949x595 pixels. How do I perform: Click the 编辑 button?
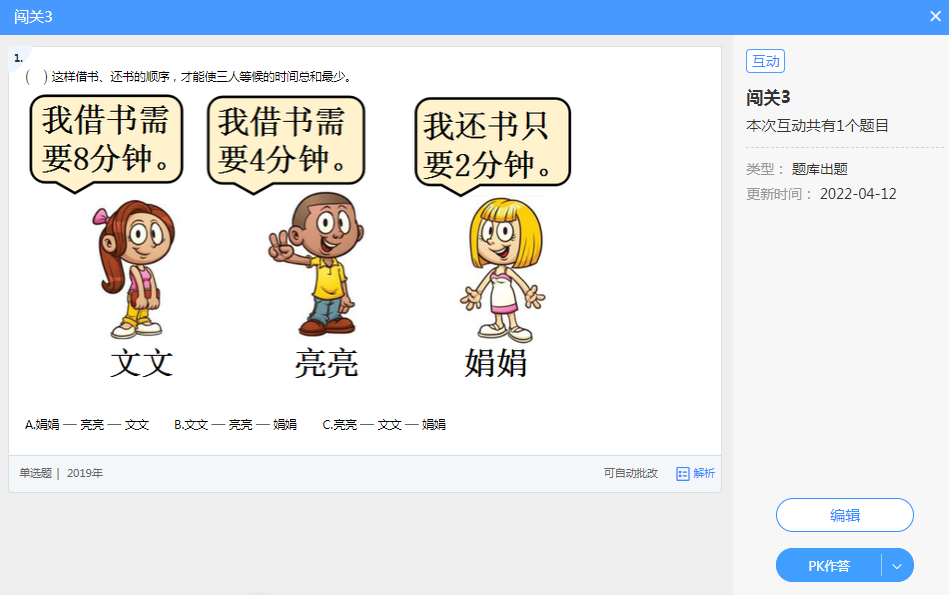coord(844,516)
